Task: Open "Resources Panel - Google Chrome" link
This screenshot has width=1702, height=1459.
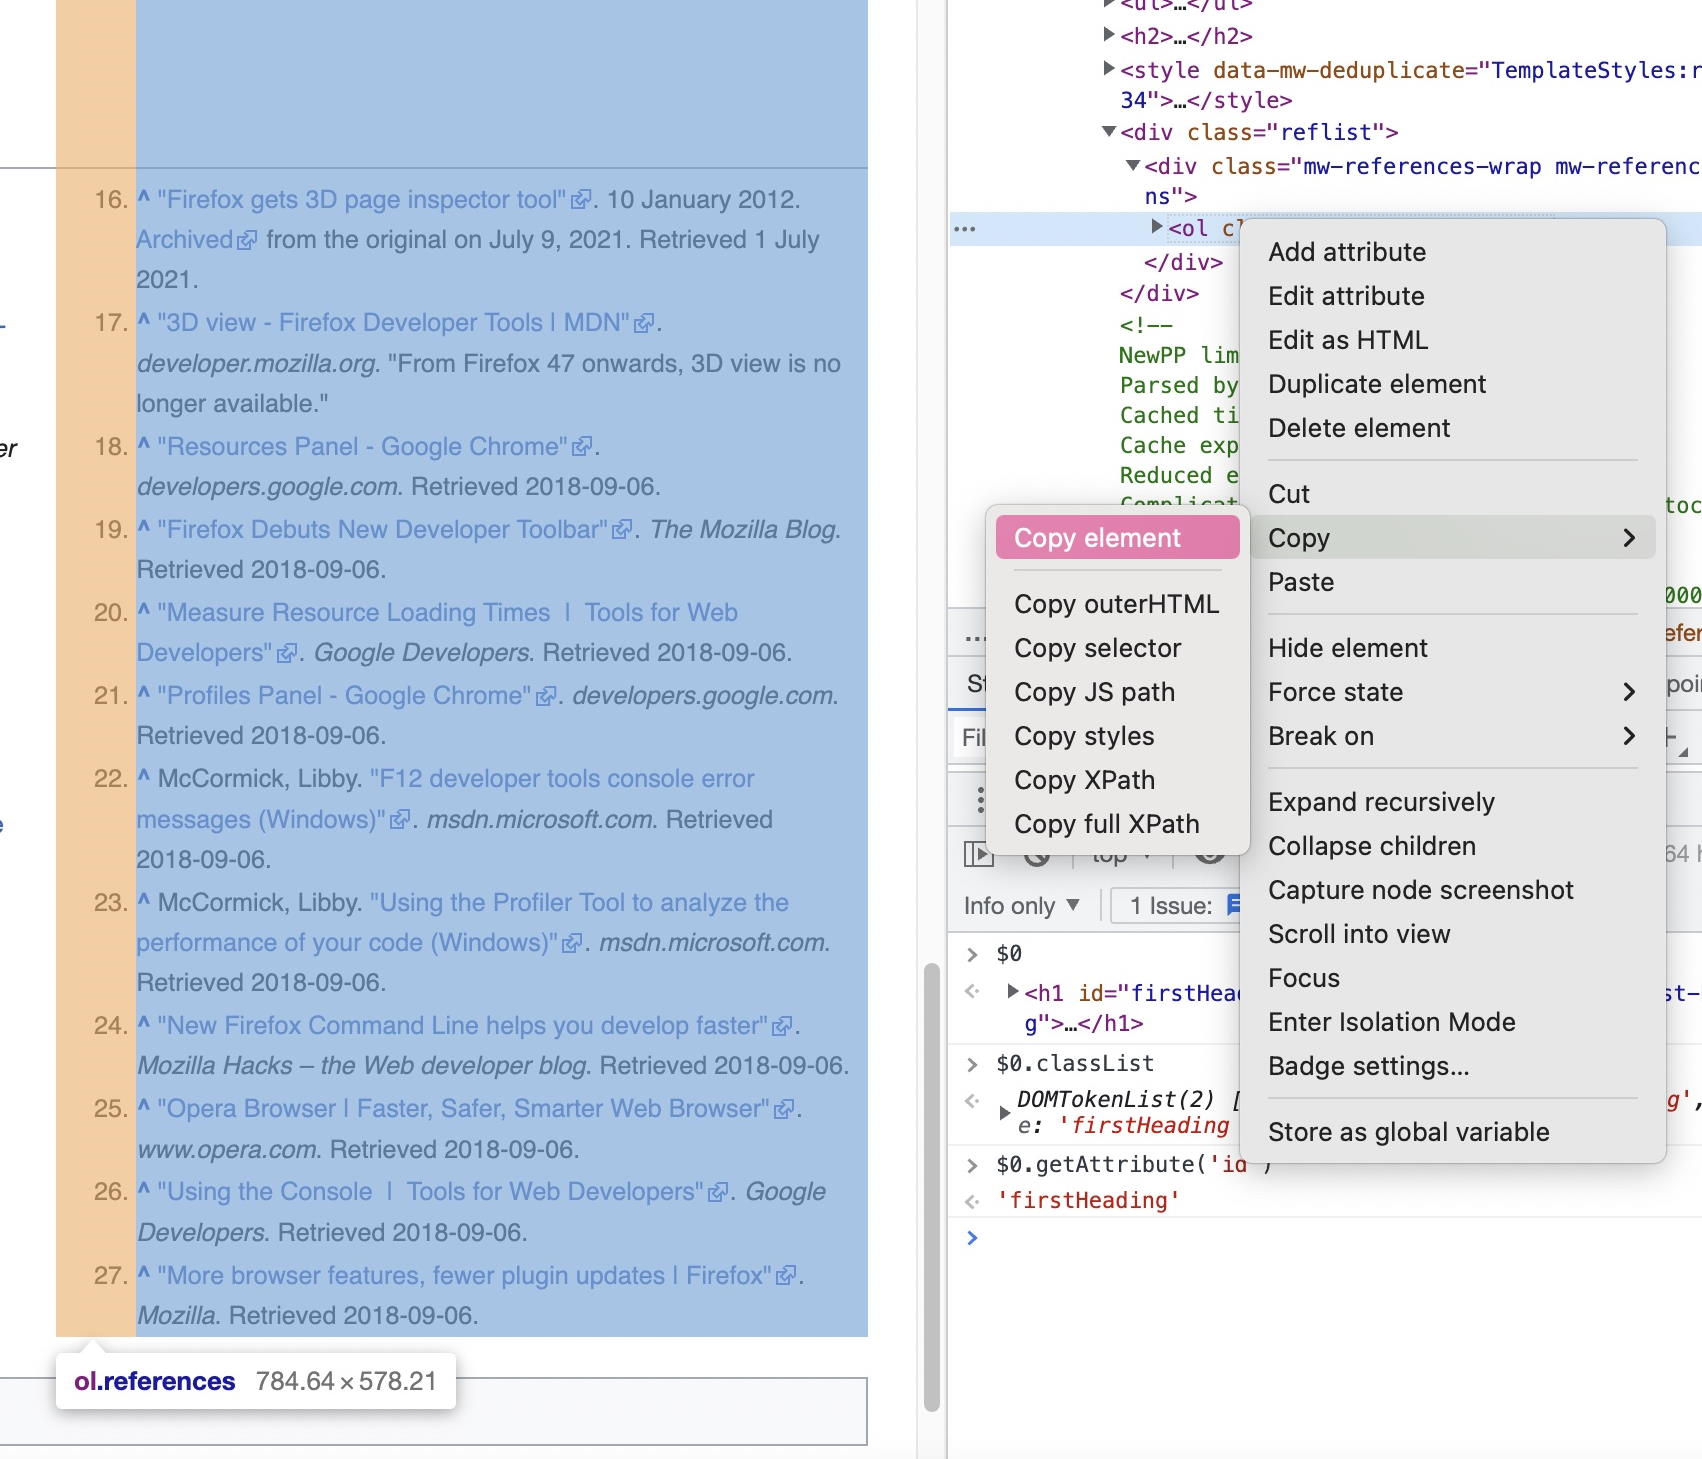Action: 375,447
